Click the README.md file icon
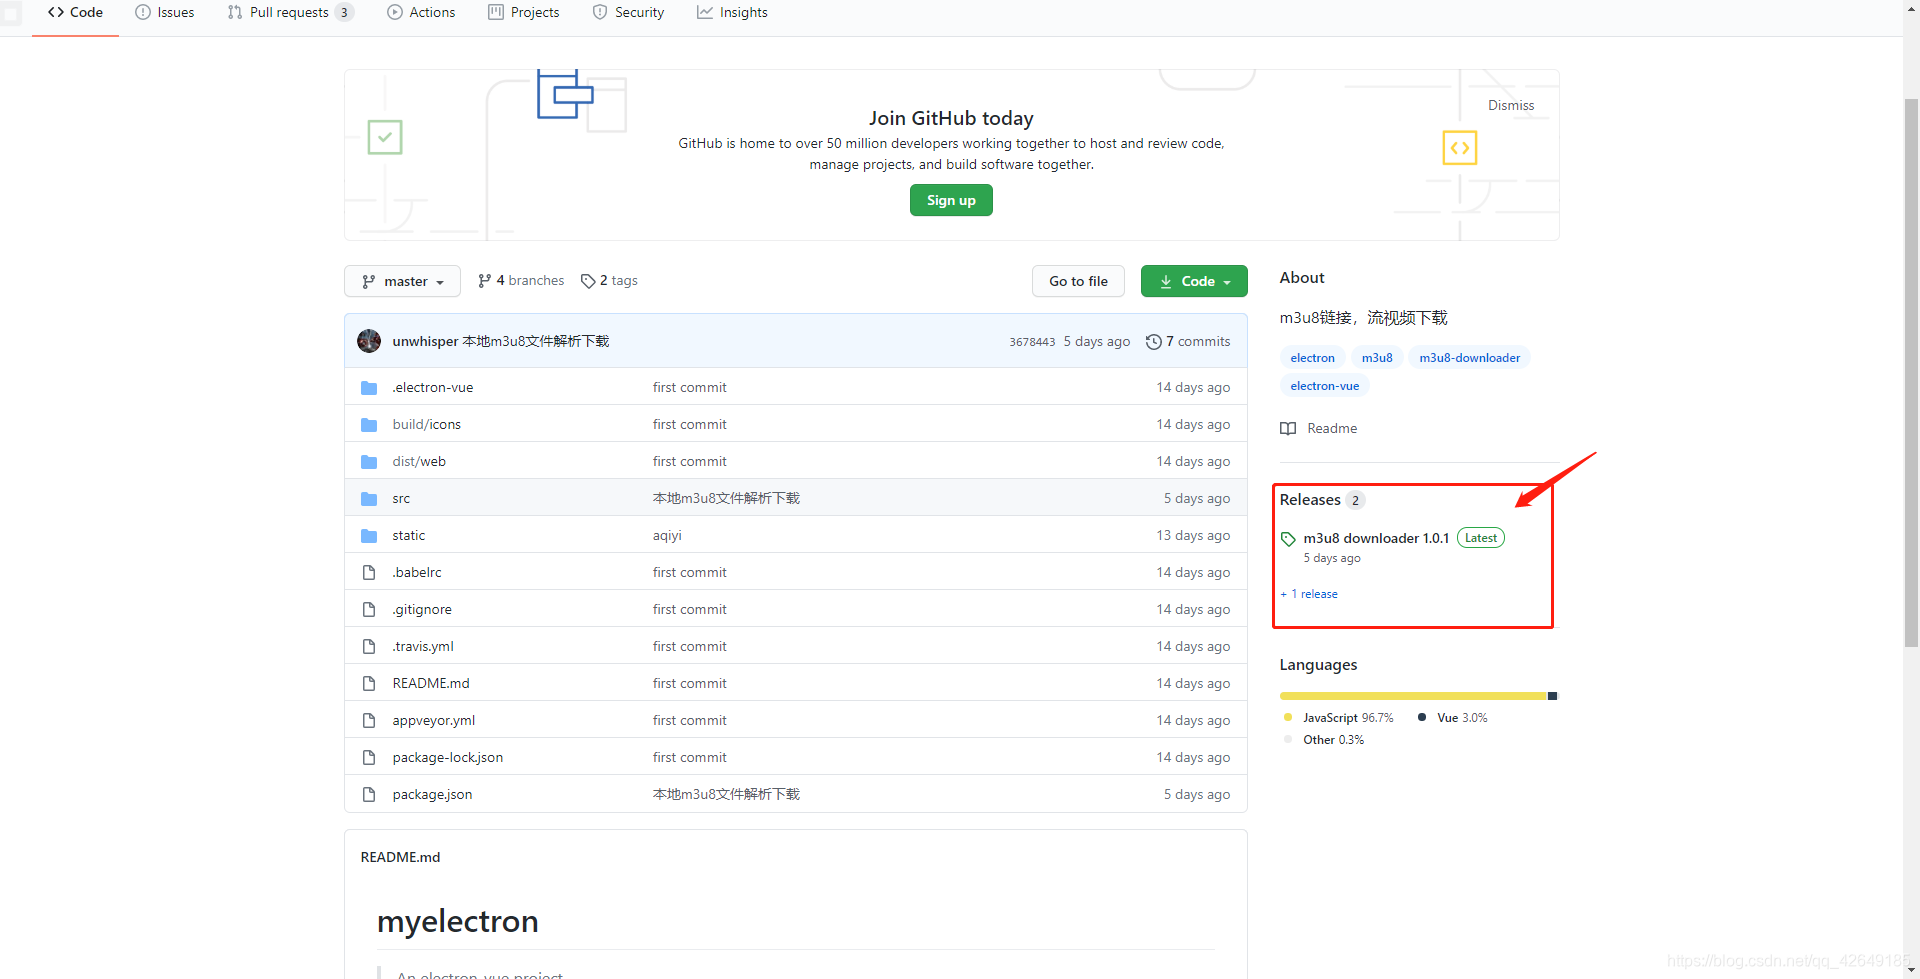1920x979 pixels. click(x=369, y=683)
